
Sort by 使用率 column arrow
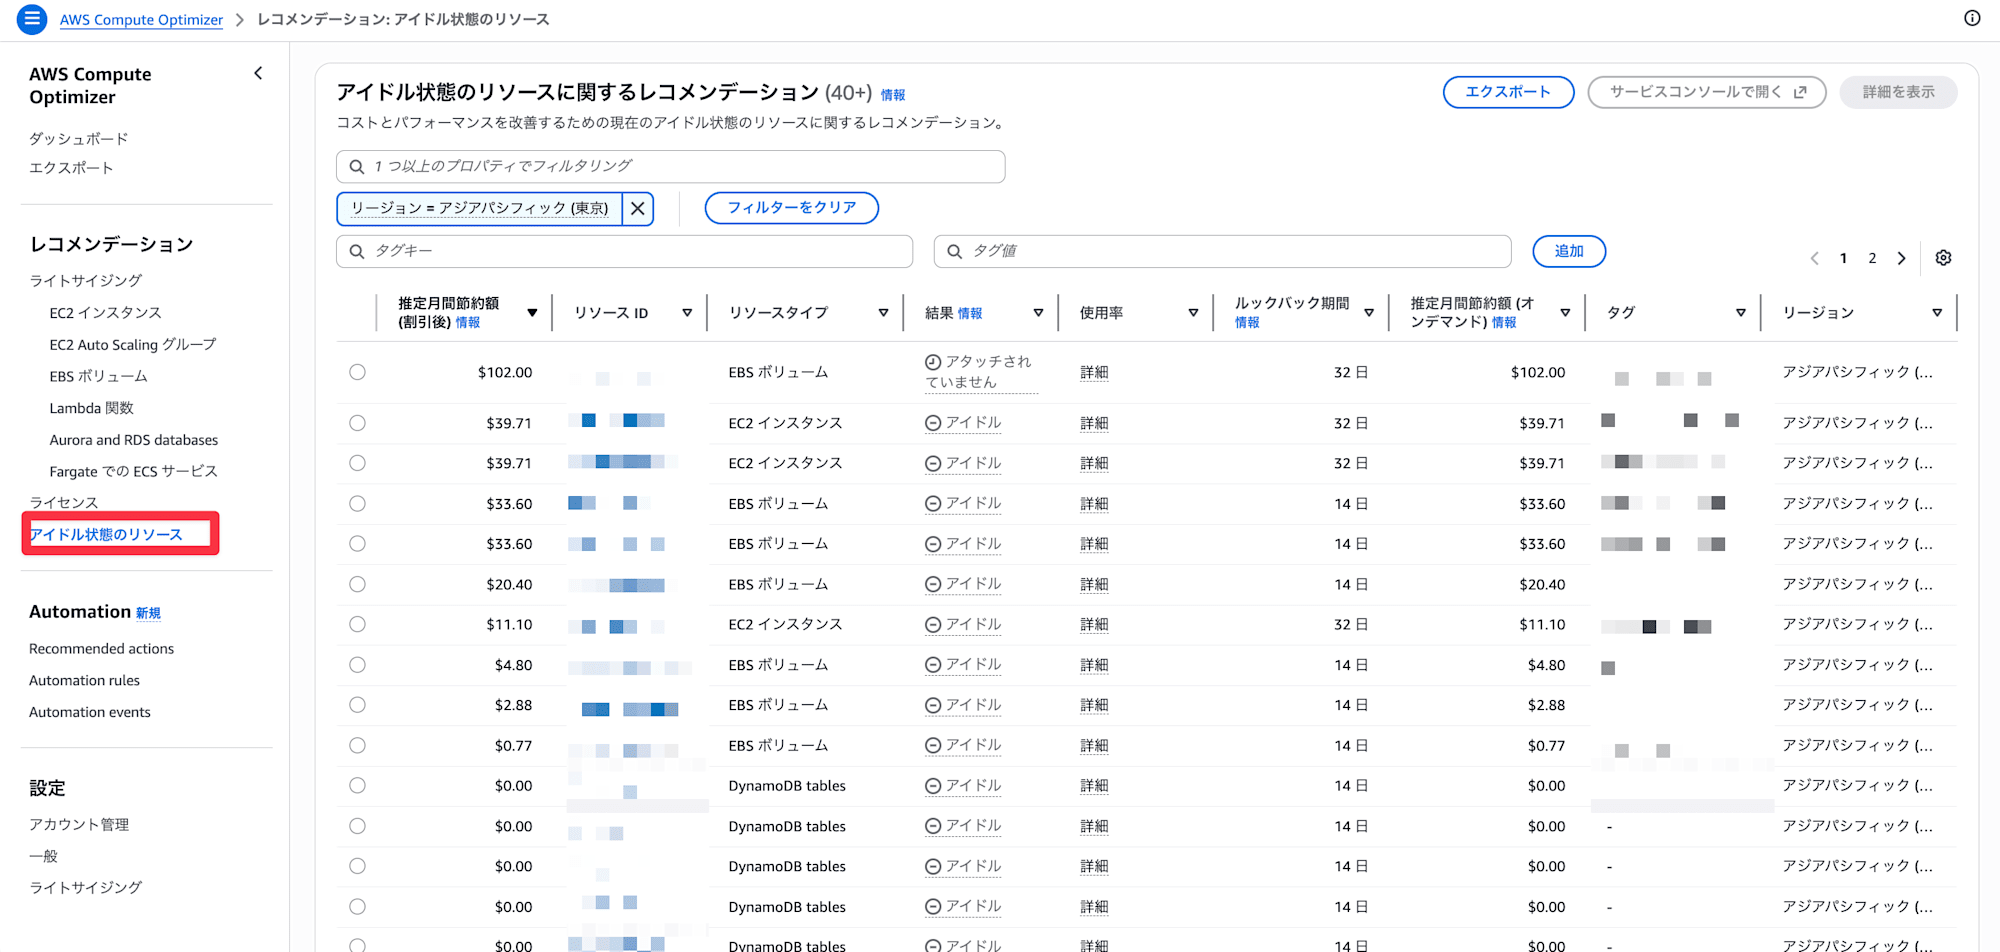(x=1193, y=313)
